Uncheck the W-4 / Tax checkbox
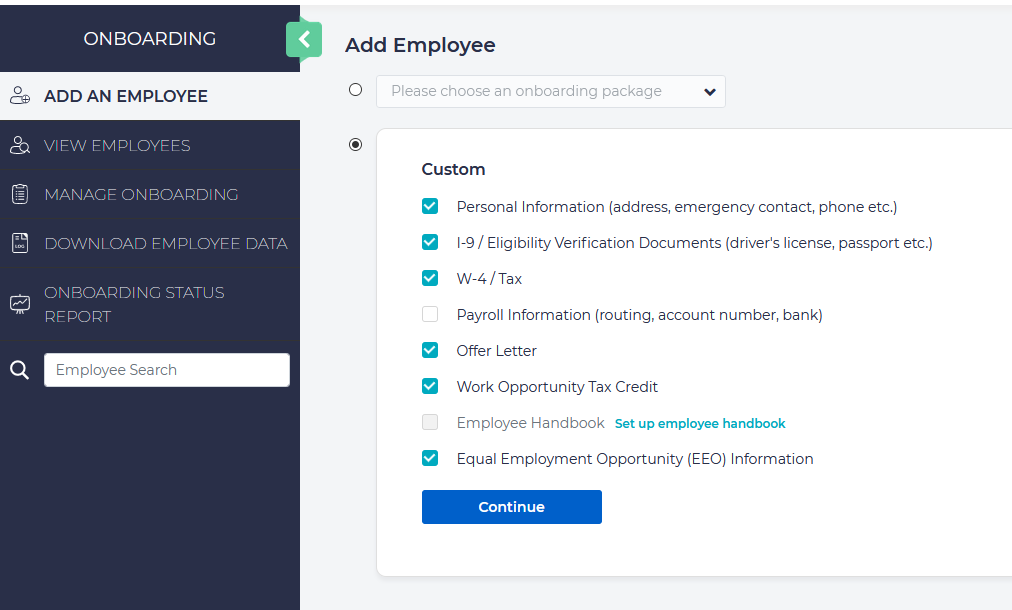This screenshot has width=1012, height=610. (x=430, y=279)
